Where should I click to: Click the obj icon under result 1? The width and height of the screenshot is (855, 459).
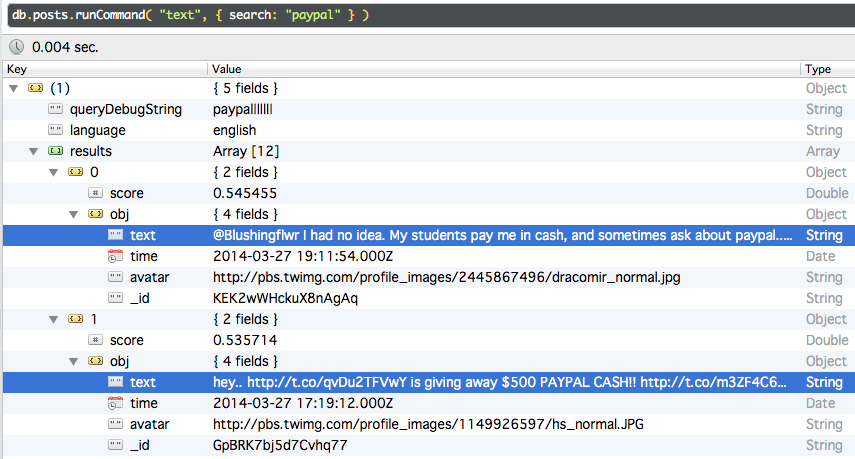coord(95,361)
